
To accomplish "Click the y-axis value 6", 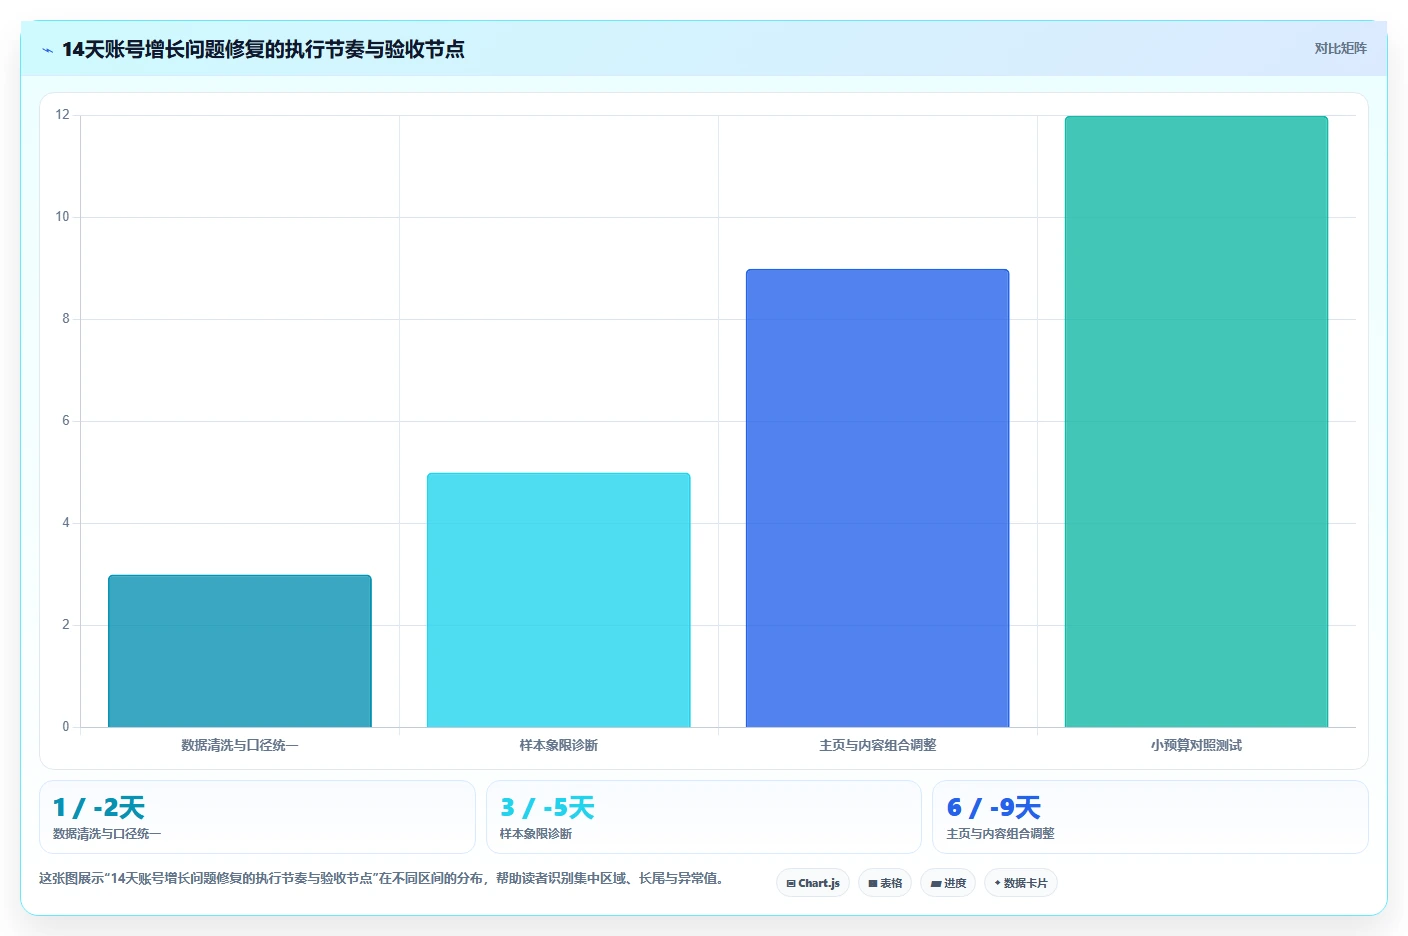I will [66, 421].
